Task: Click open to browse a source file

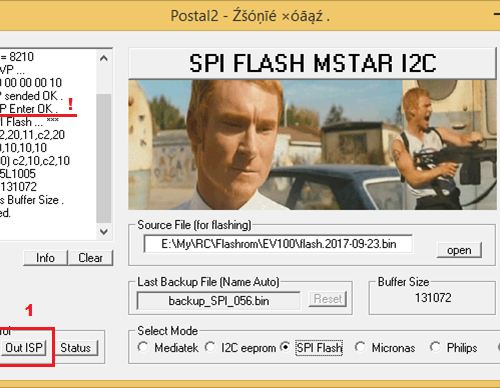Action: pos(459,250)
